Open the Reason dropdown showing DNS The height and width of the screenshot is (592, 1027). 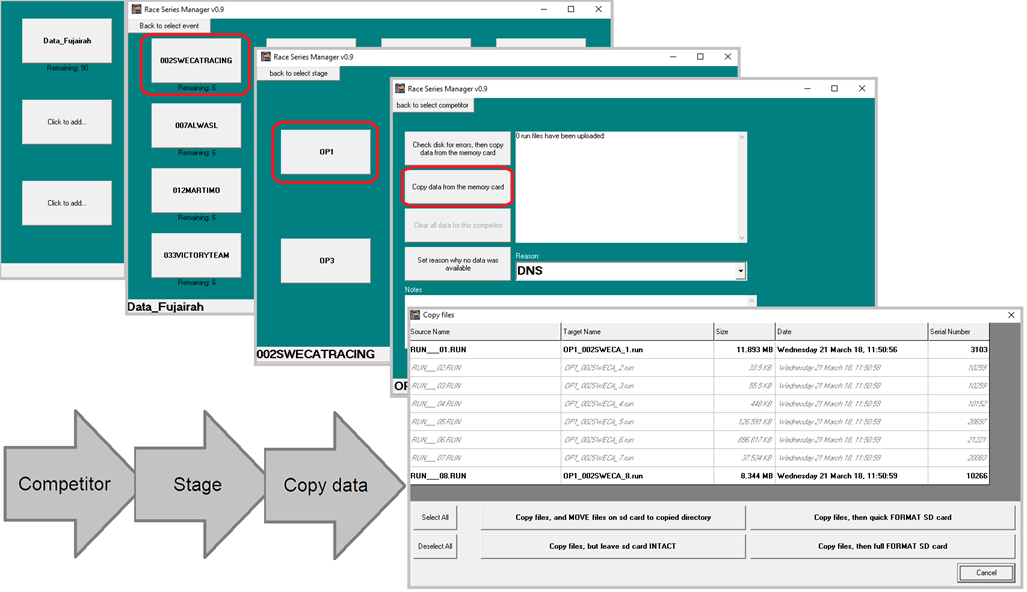[740, 271]
